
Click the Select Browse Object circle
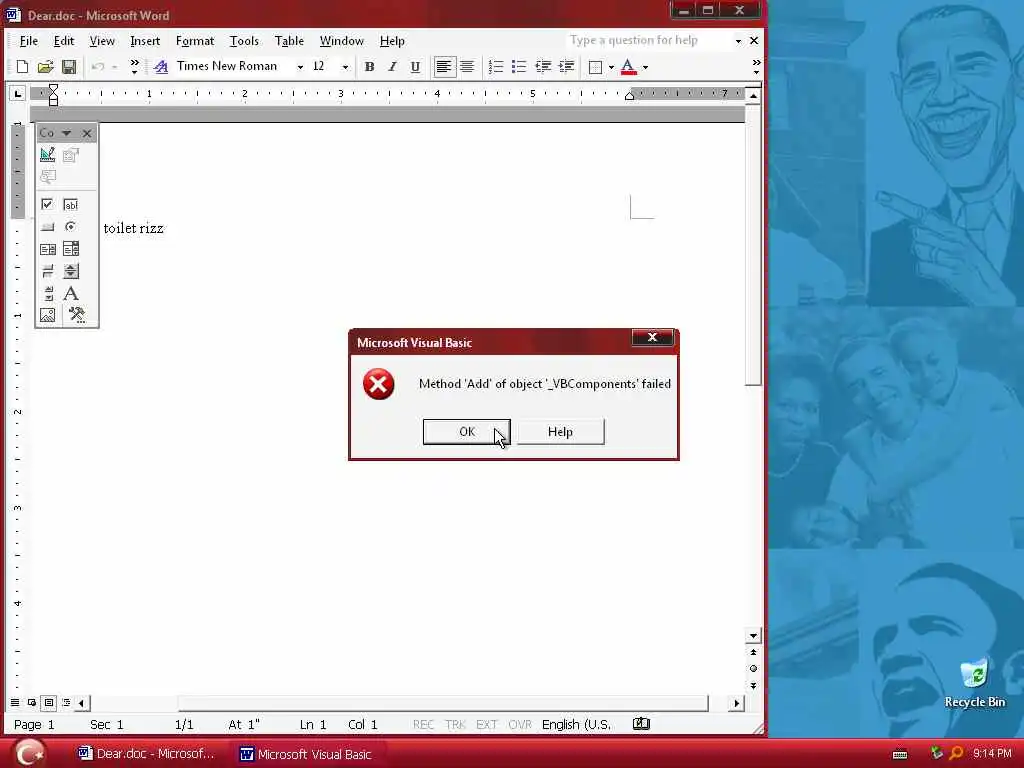[x=753, y=669]
